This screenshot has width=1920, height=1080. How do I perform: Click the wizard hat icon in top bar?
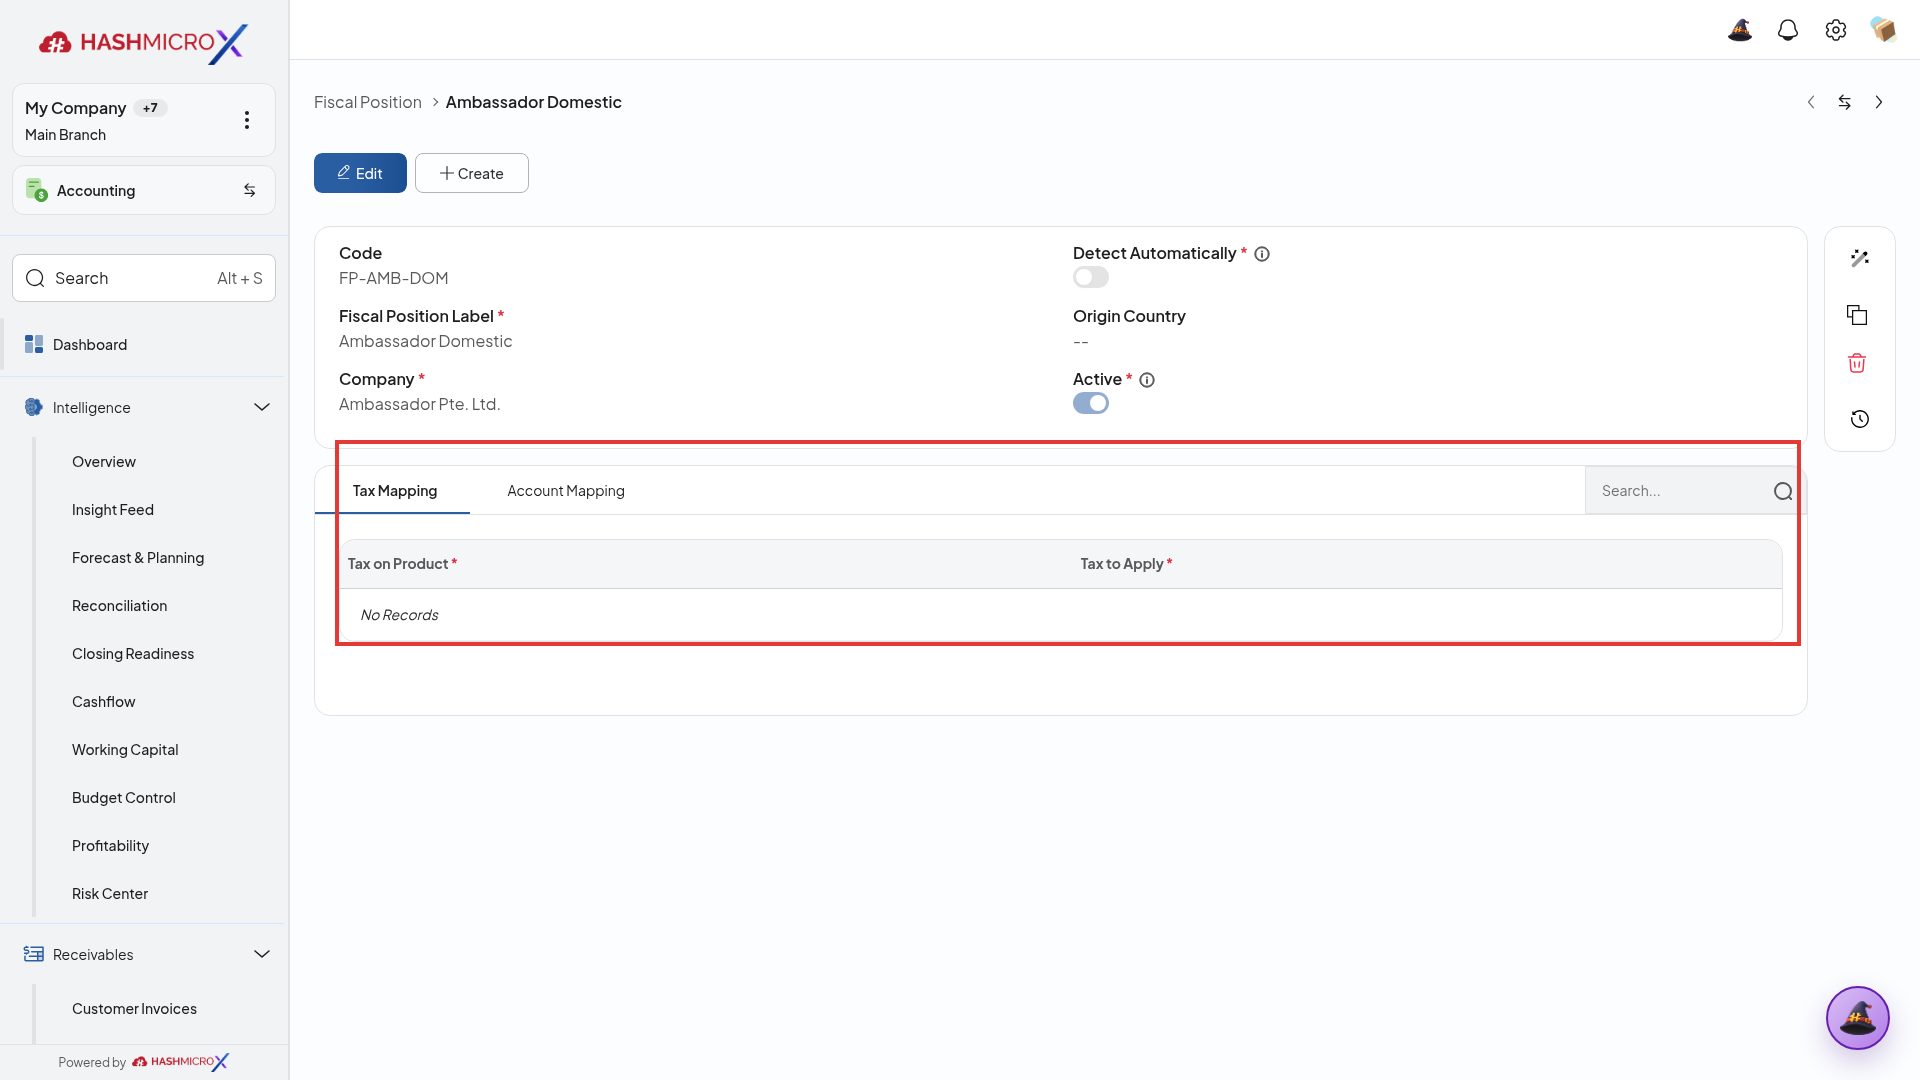[1740, 30]
